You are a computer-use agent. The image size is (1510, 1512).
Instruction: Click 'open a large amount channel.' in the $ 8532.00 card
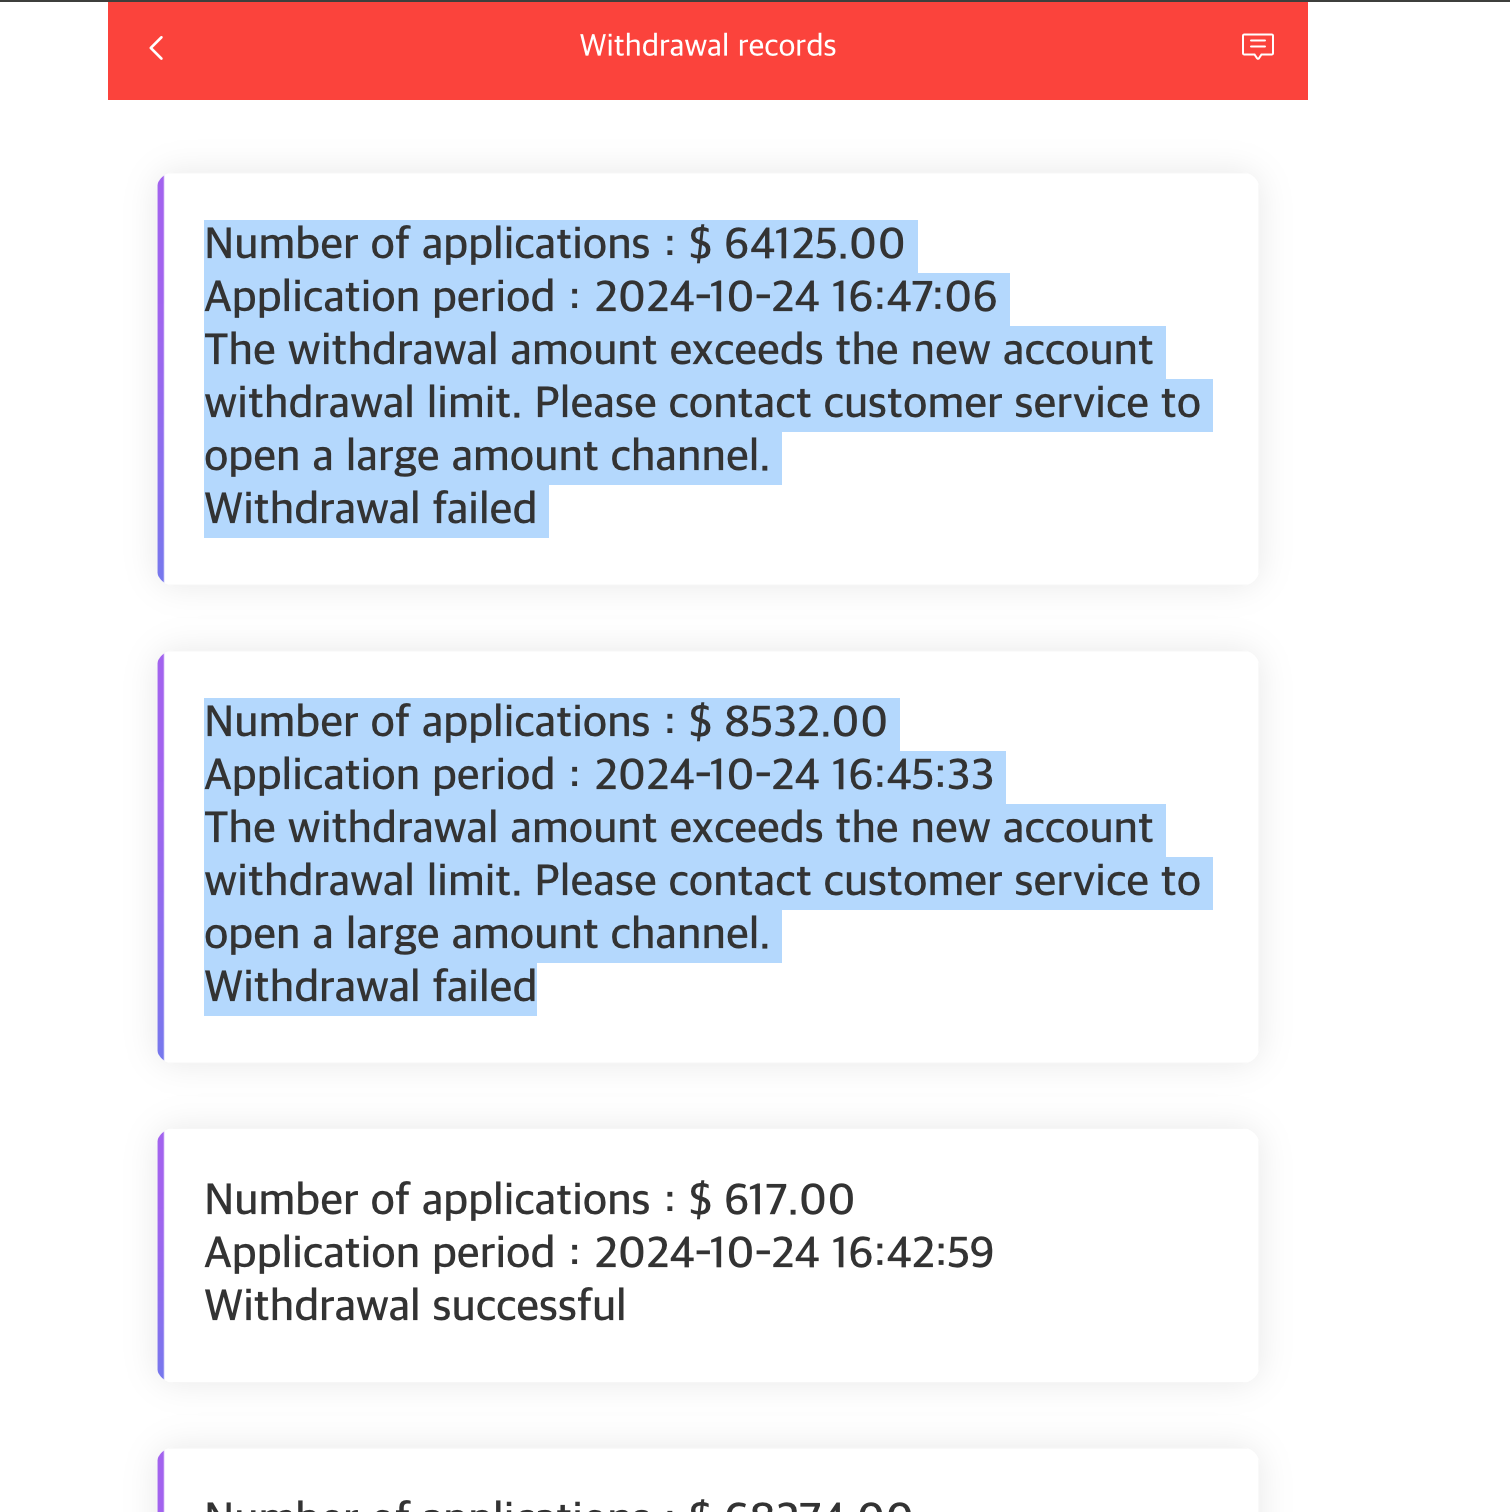(487, 934)
